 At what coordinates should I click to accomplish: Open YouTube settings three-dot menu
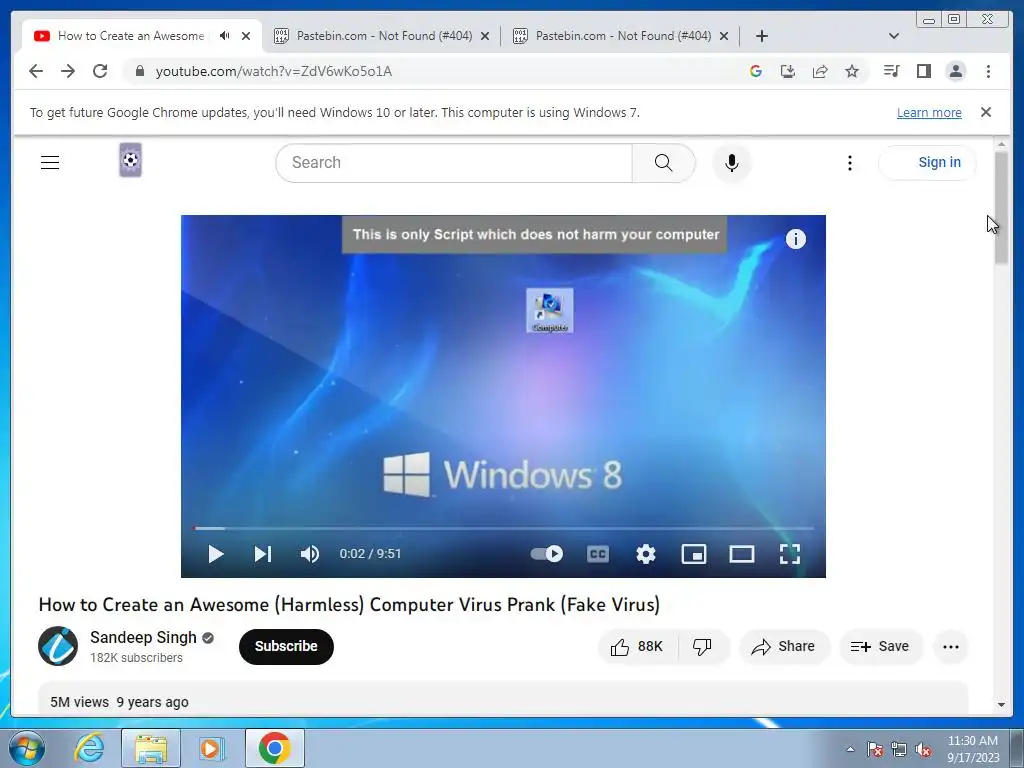(850, 163)
